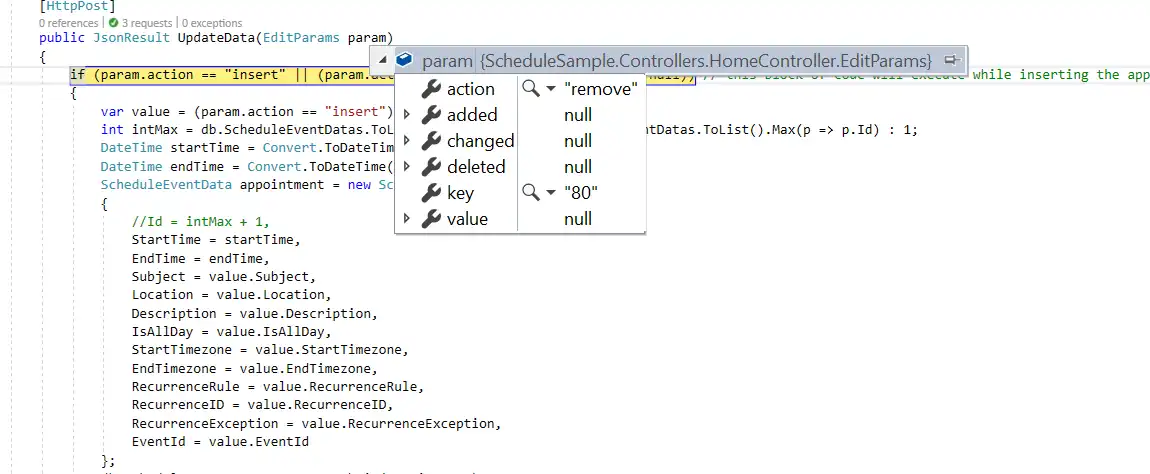This screenshot has width=1150, height=474.
Task: Click 'EventId = value.EventId' line
Action: click(220, 442)
